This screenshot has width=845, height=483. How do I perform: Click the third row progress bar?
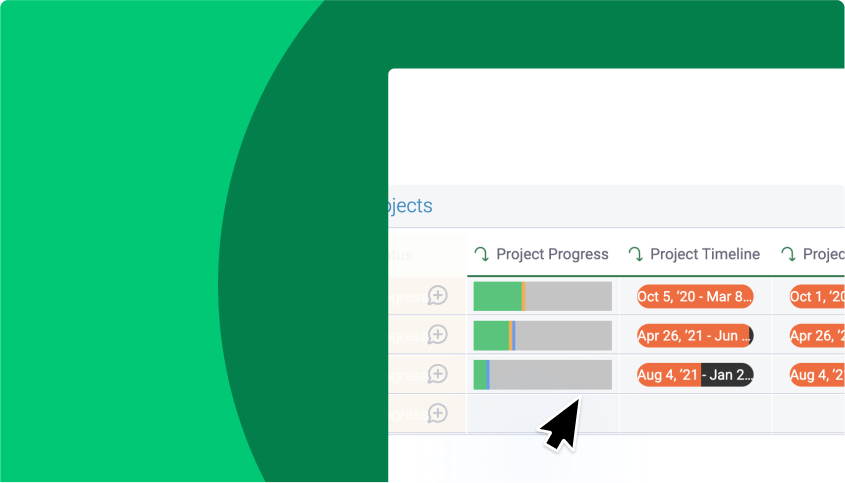pos(542,375)
